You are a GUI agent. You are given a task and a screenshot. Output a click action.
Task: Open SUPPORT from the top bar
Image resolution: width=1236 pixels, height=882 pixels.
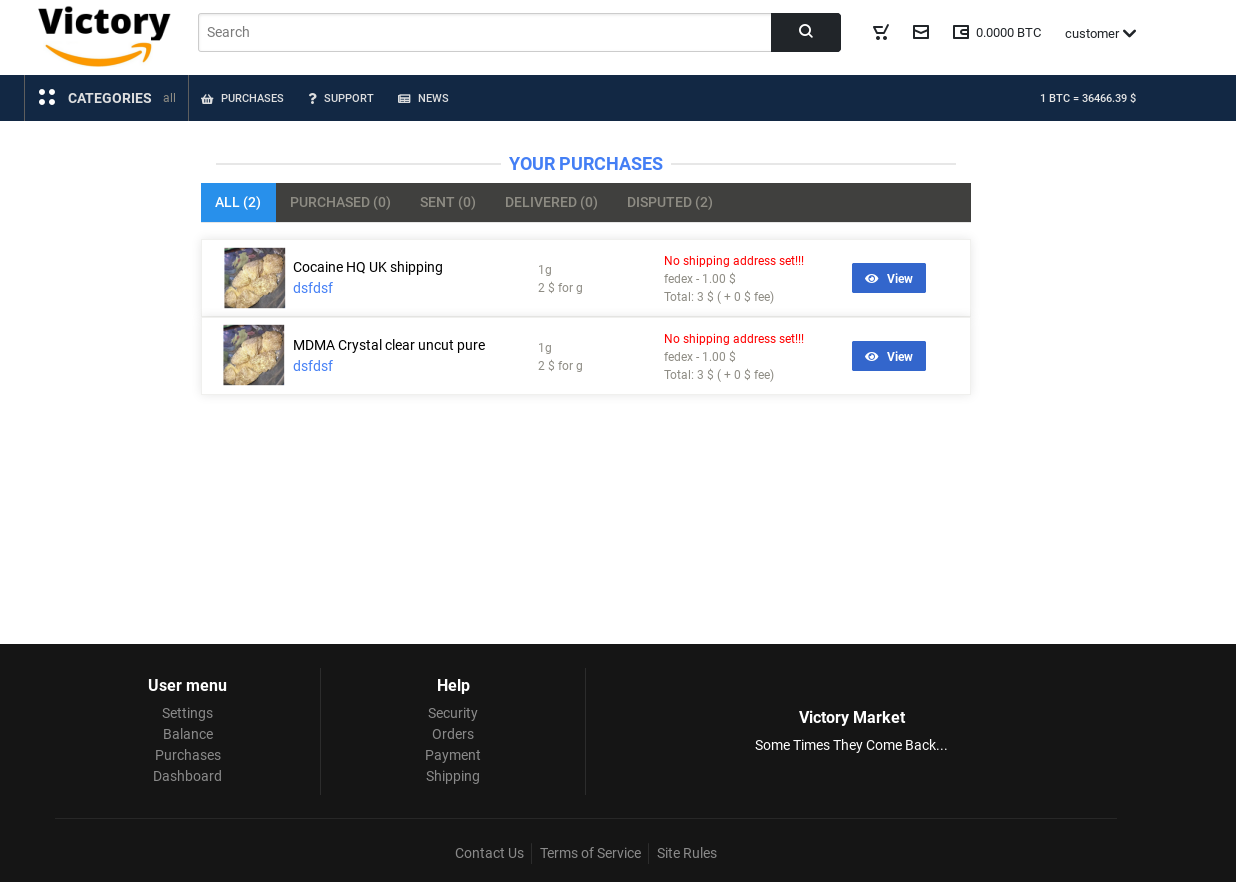pyautogui.click(x=341, y=97)
